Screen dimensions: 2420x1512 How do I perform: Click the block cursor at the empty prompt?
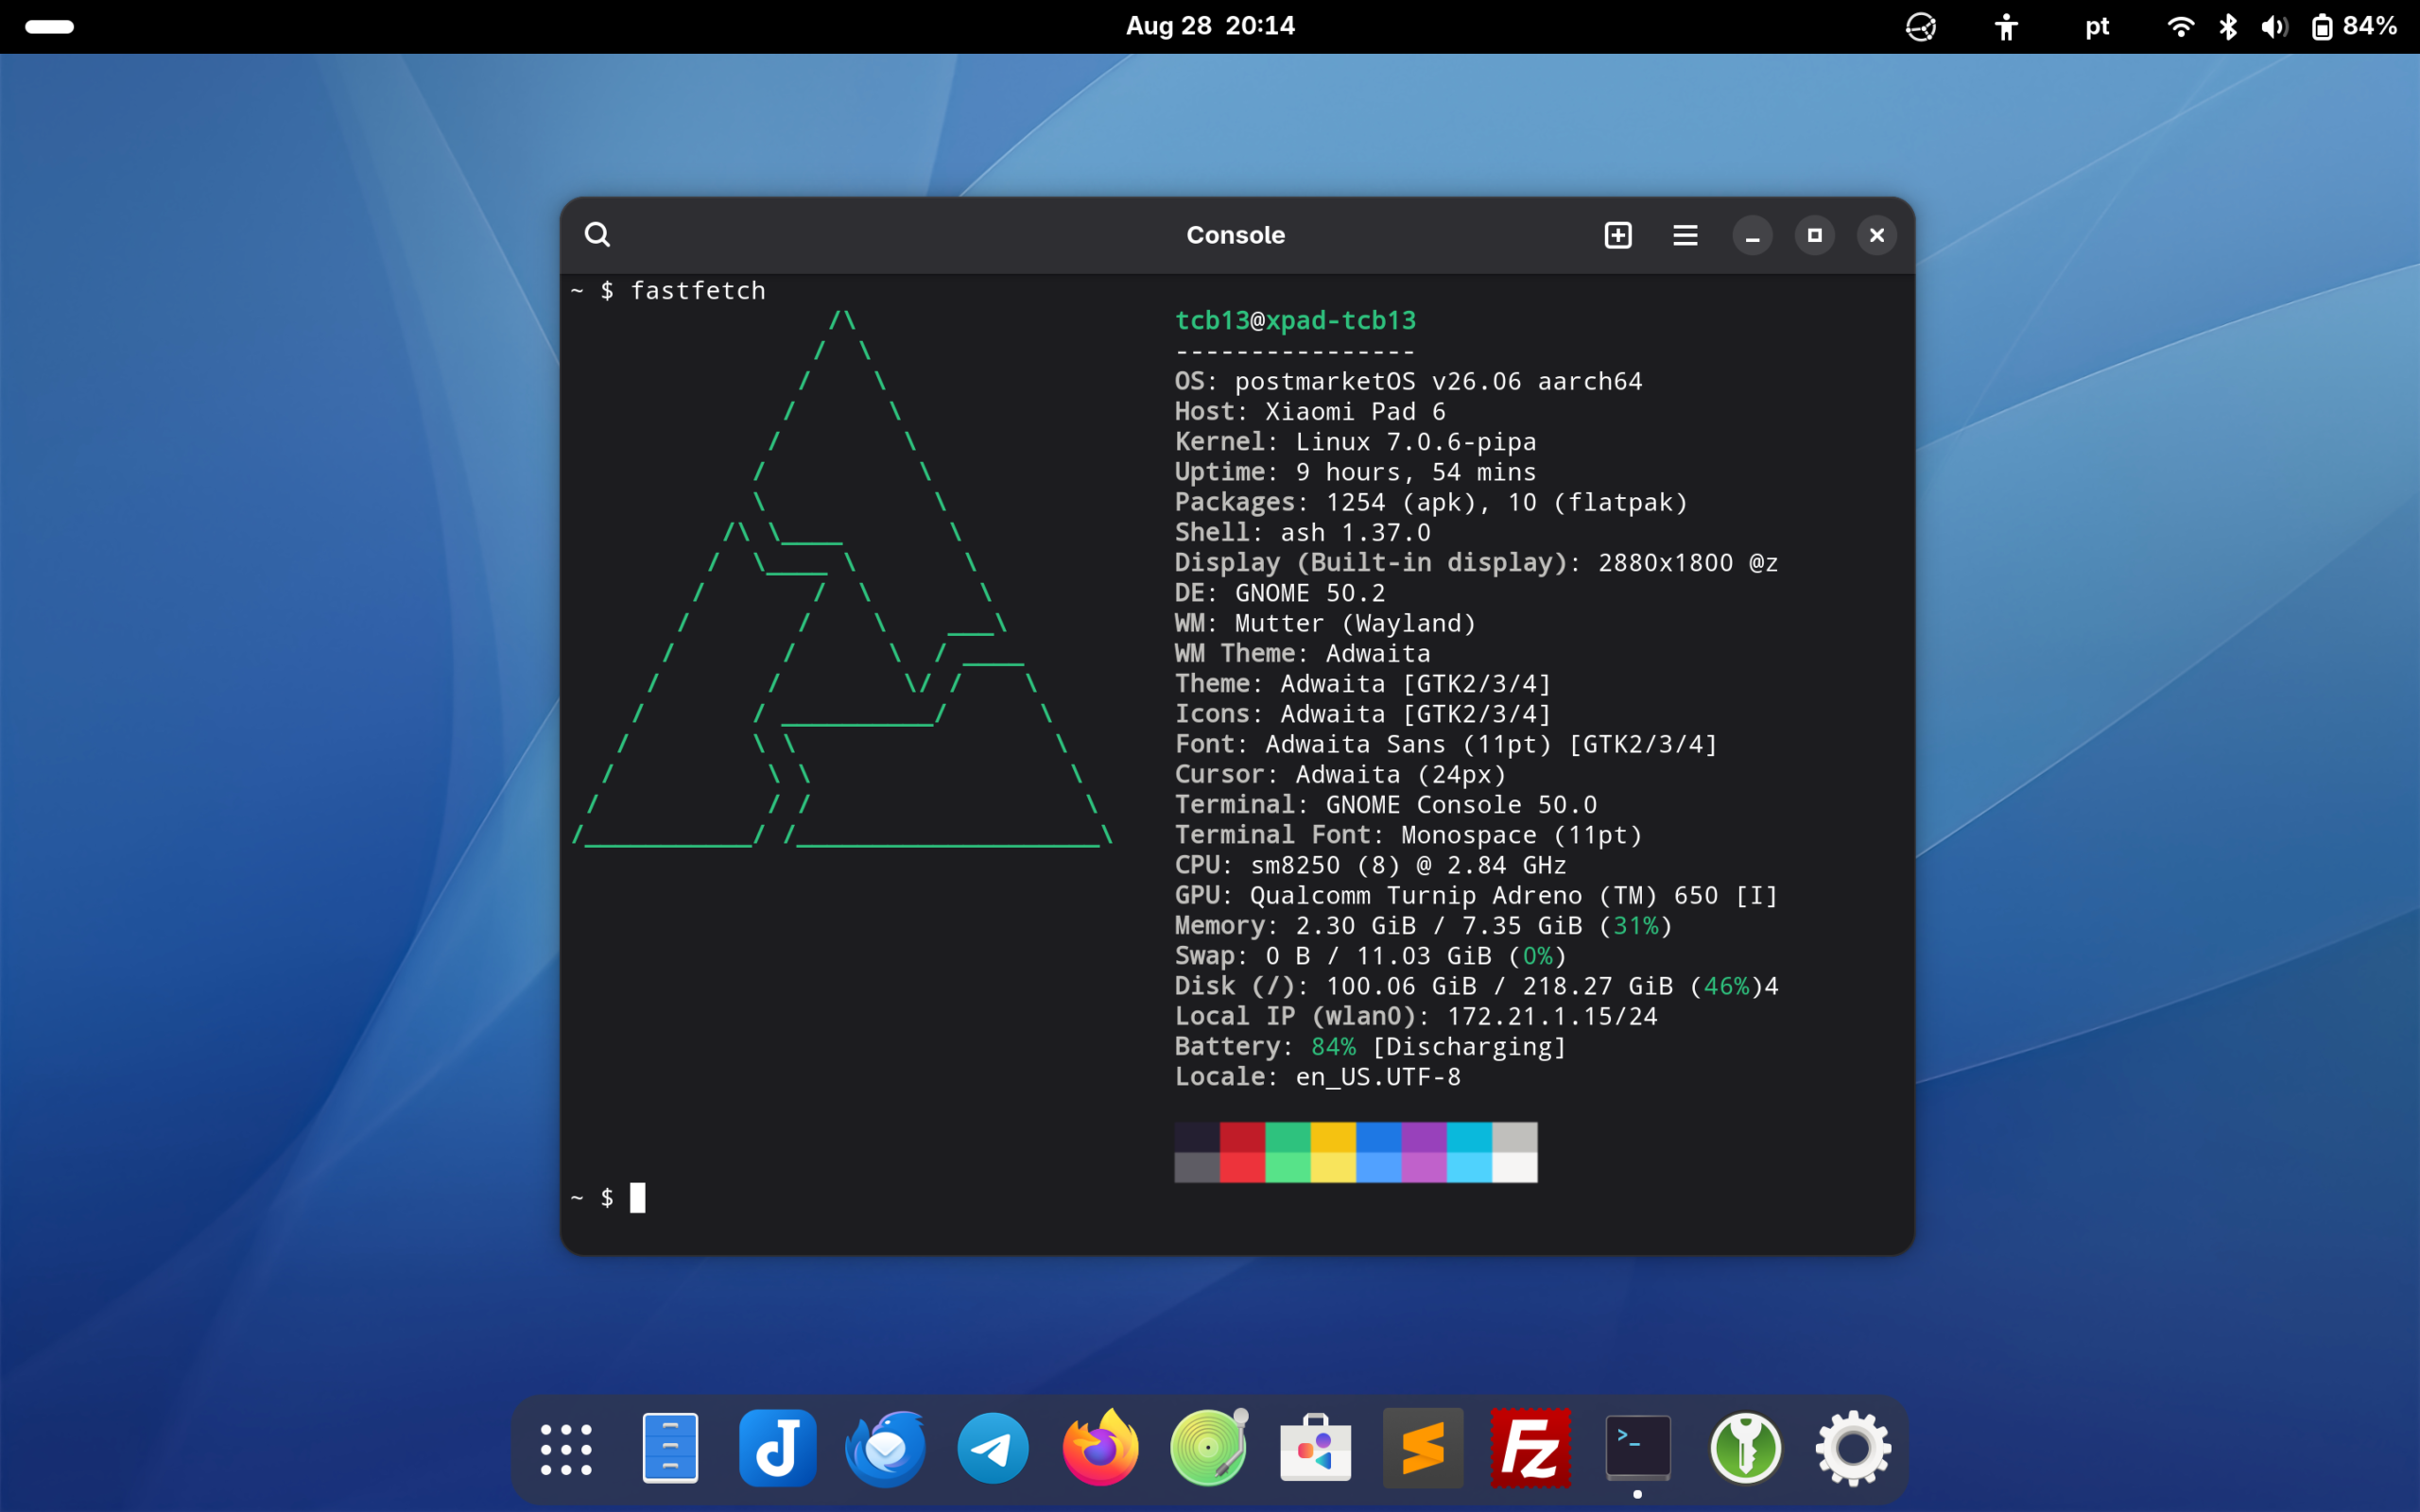(638, 1198)
